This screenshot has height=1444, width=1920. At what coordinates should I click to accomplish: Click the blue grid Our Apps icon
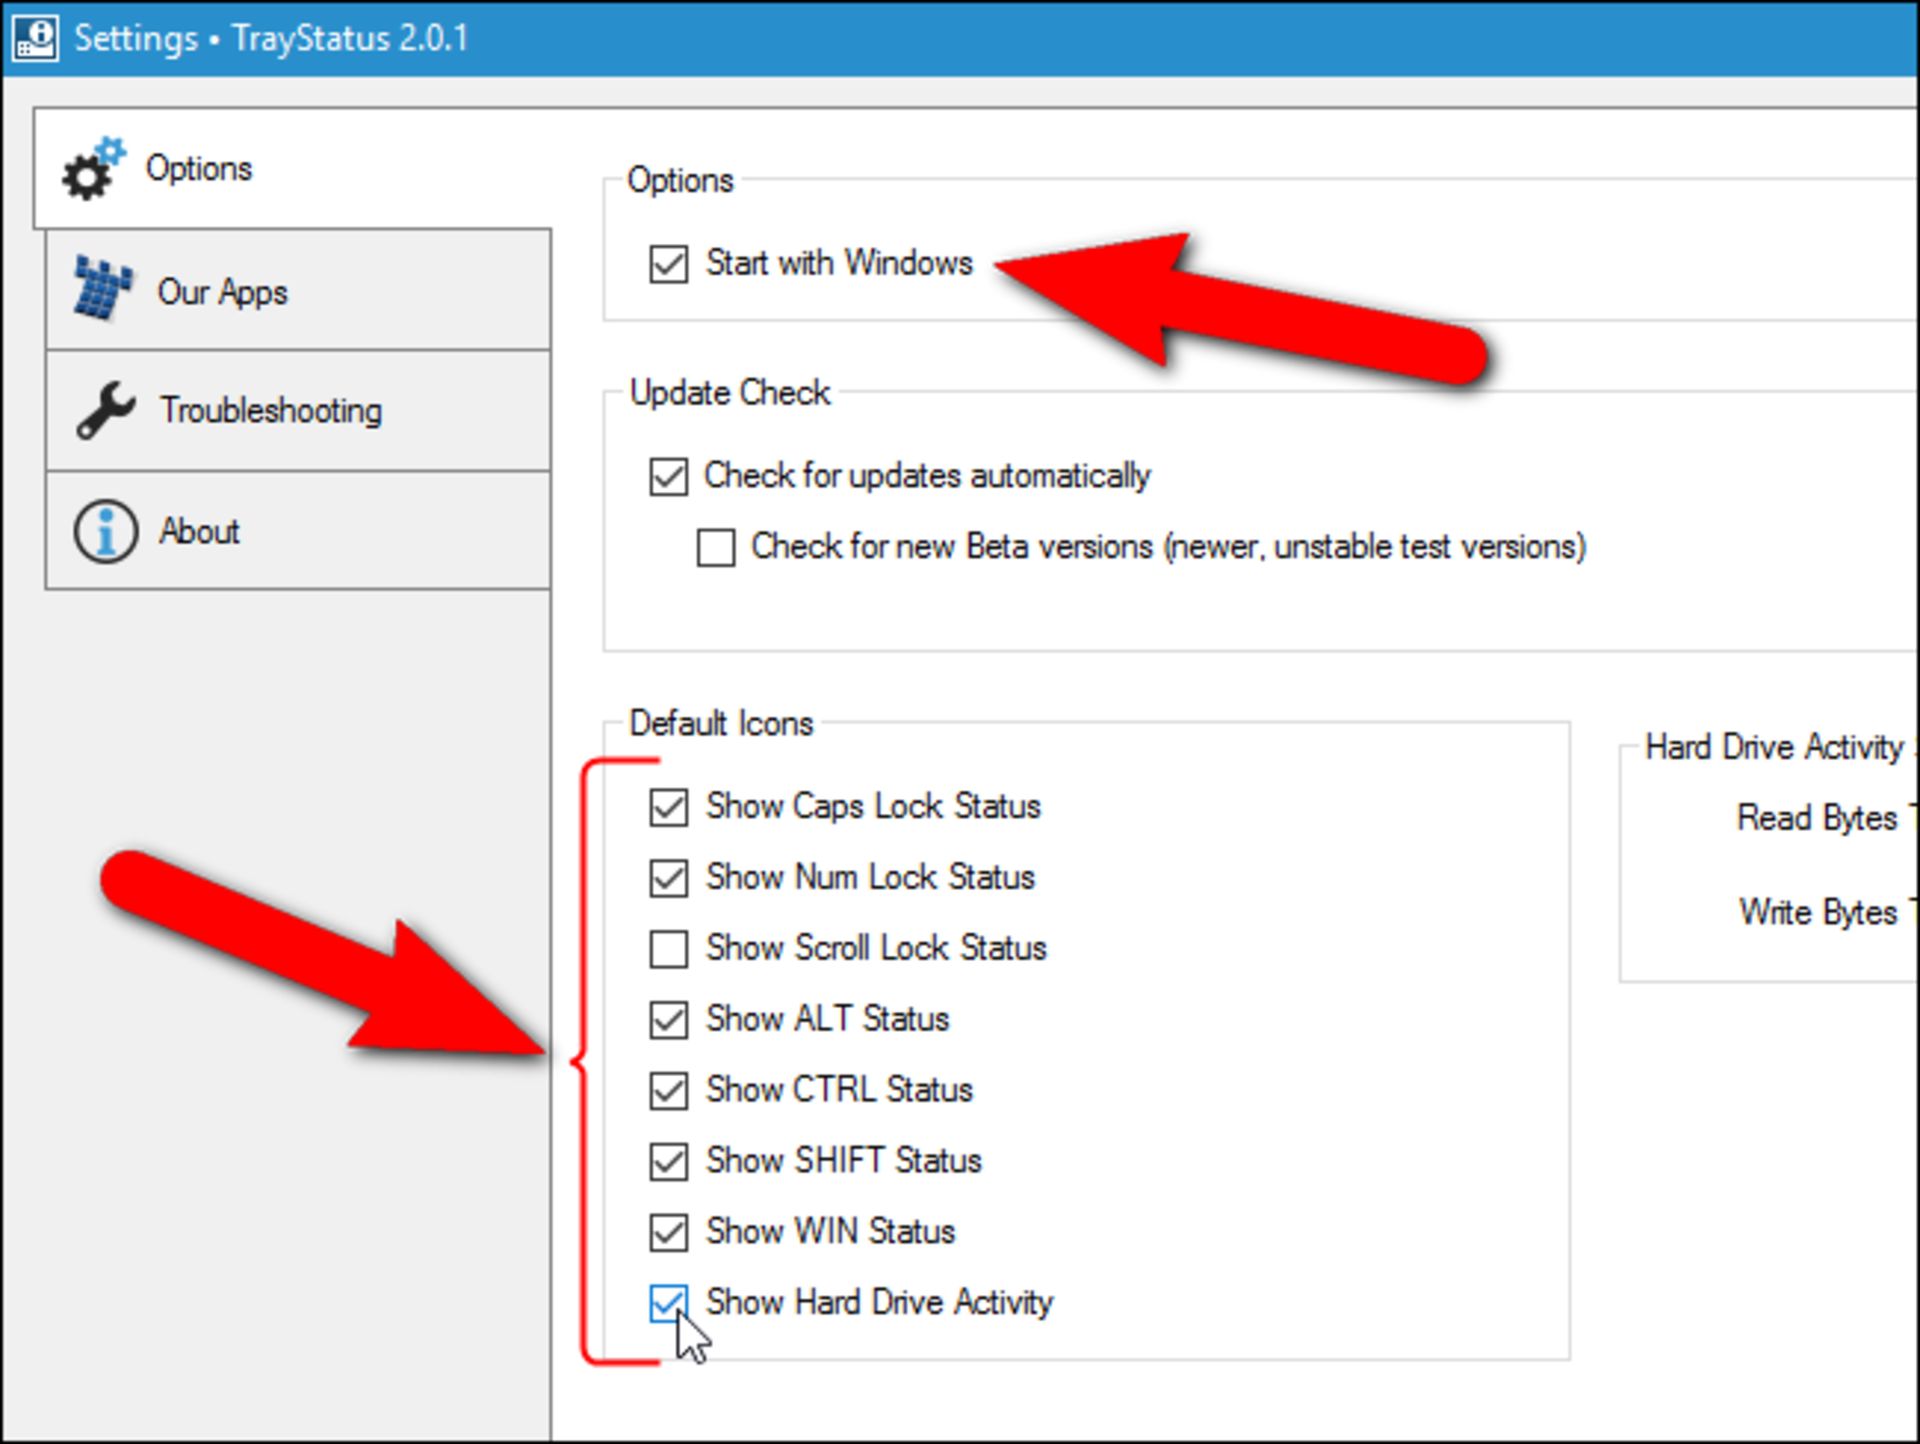tap(102, 291)
